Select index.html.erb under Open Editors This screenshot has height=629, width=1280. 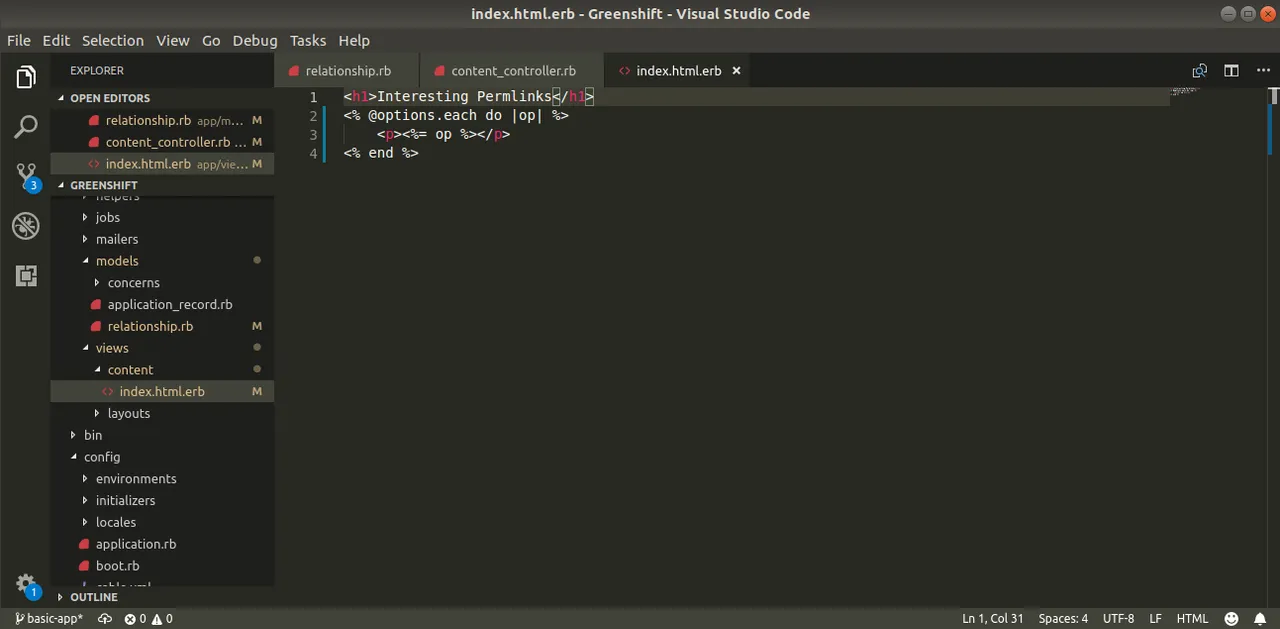click(x=162, y=164)
